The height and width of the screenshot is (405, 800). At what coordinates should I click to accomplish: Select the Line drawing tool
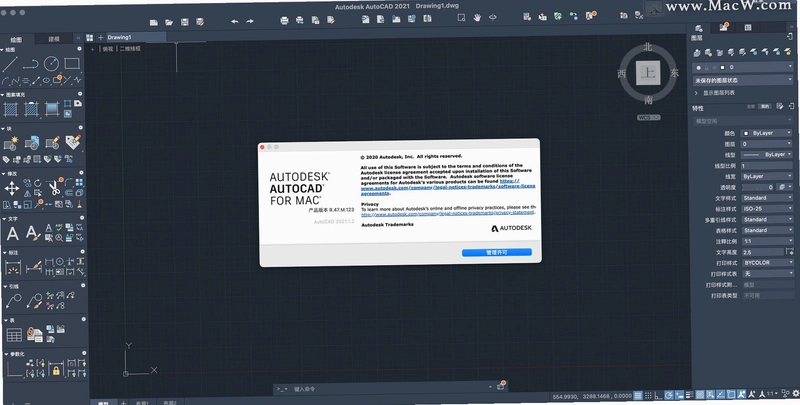(10, 64)
